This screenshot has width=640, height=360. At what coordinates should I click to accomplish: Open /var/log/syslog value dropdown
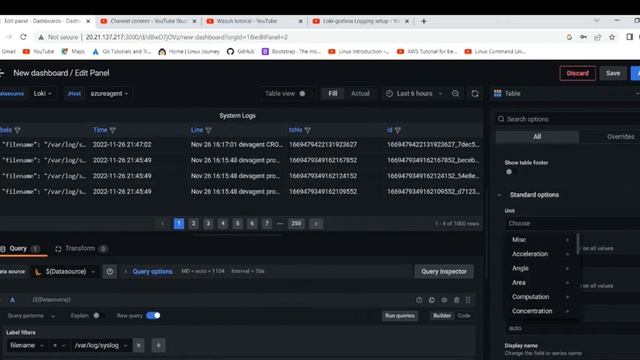[101, 345]
